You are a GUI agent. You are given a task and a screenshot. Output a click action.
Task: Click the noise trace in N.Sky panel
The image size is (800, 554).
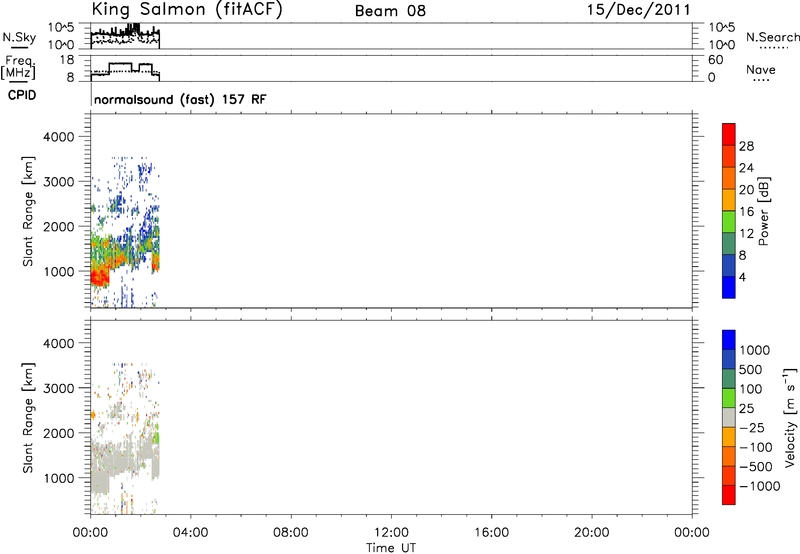coord(125,34)
